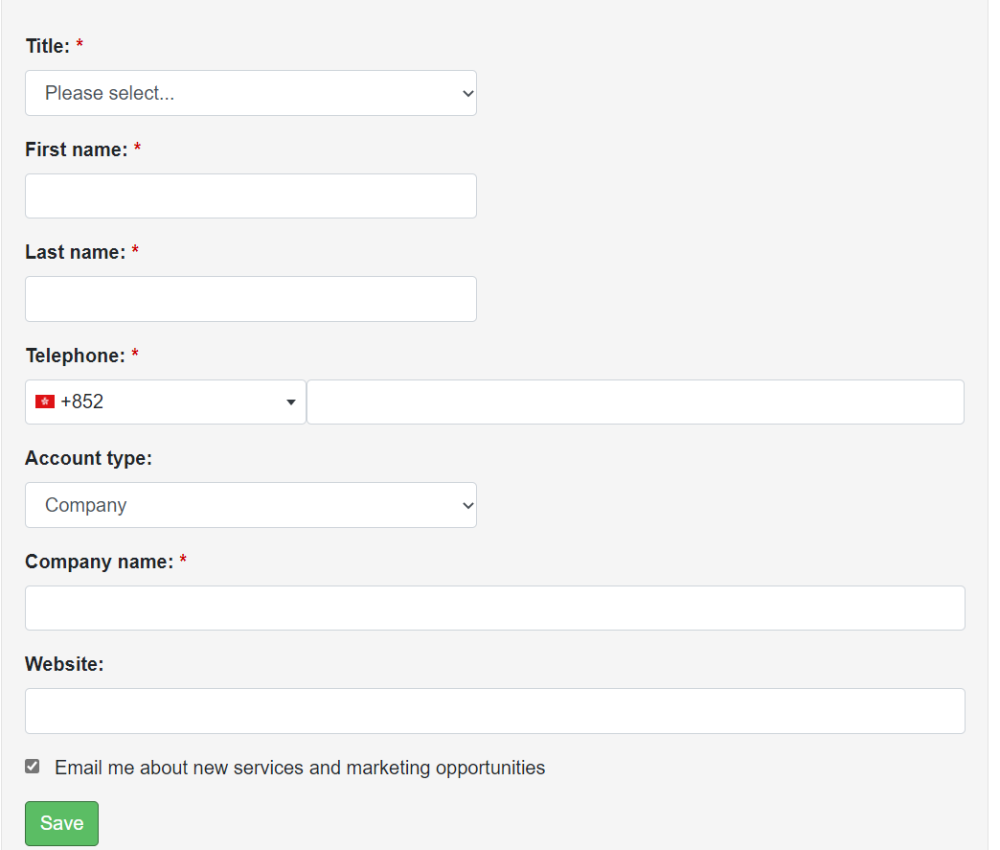
Task: Click the 'Website:' label text
Action: (64, 664)
